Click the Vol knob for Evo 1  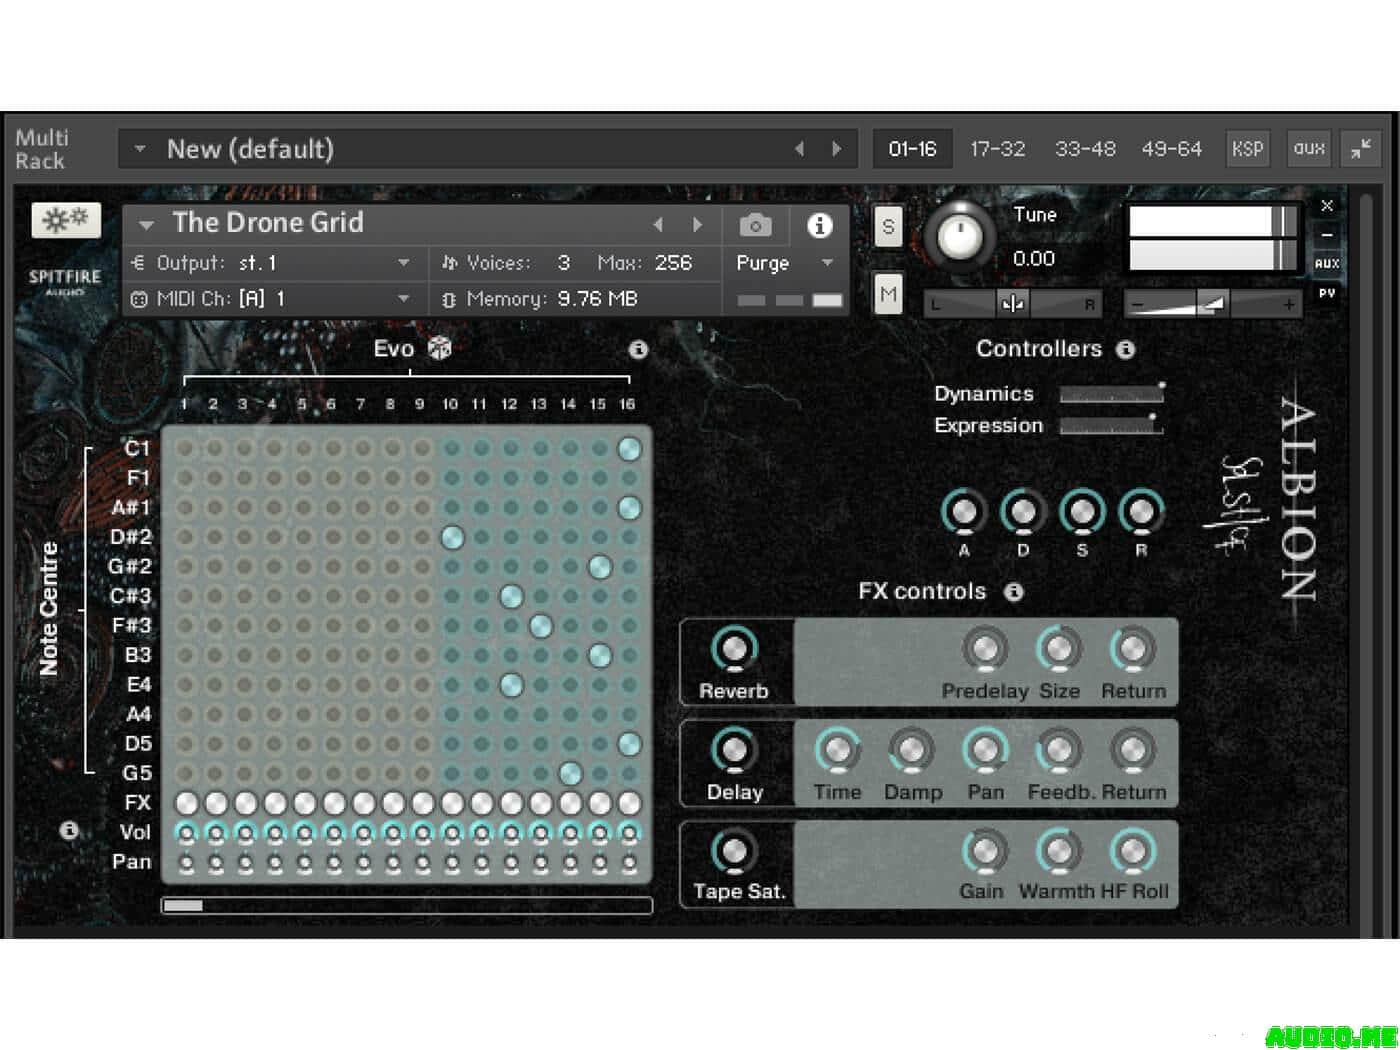(x=186, y=832)
